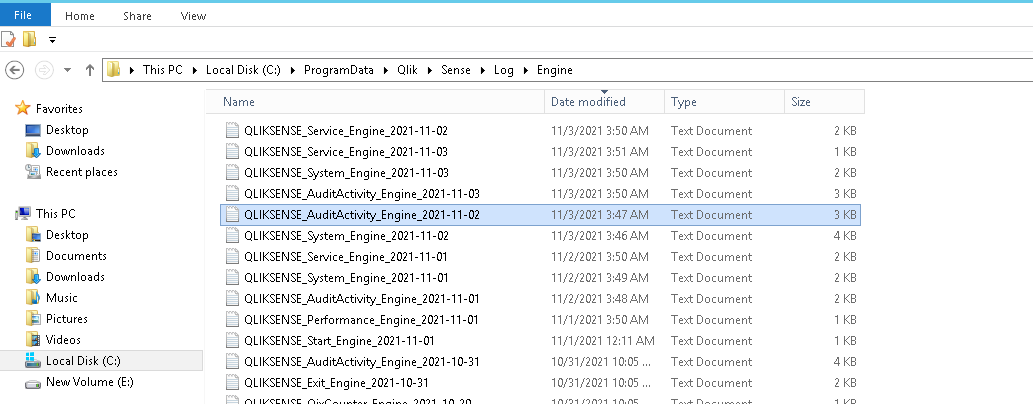Click the New Volume (E:) drive icon

tap(33, 382)
